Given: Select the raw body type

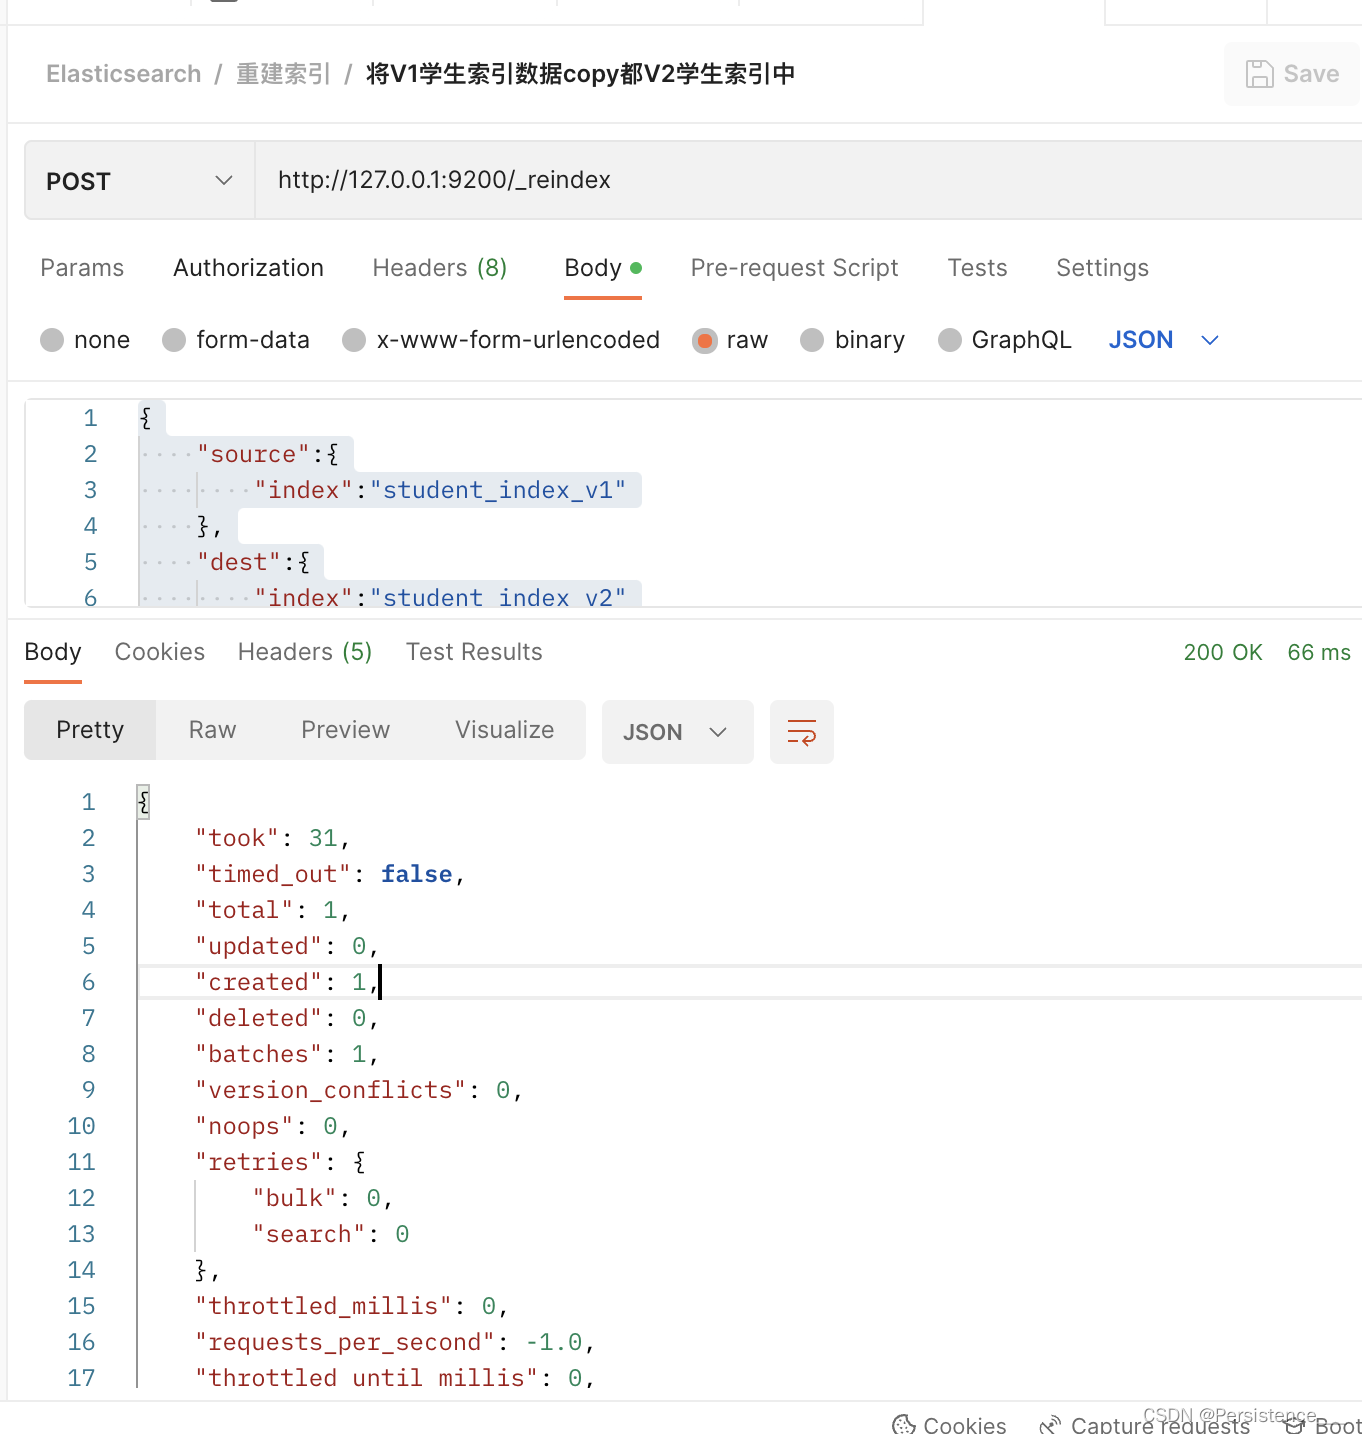Looking at the screenshot, I should point(705,341).
